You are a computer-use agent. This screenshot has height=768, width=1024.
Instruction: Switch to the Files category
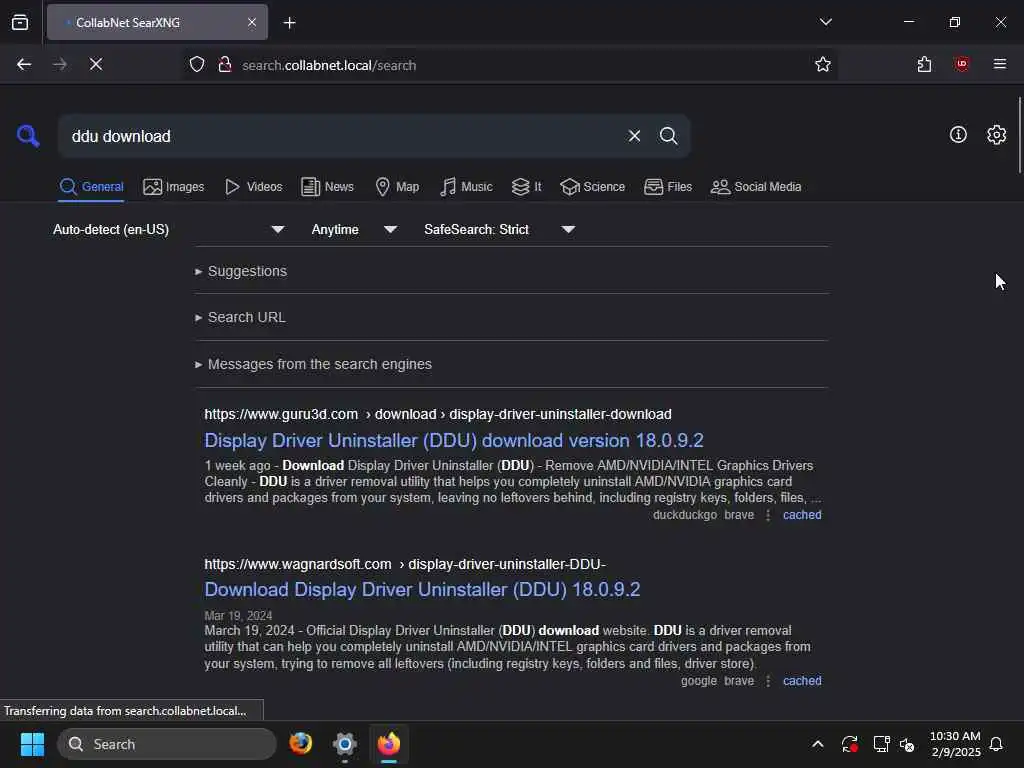(667, 187)
